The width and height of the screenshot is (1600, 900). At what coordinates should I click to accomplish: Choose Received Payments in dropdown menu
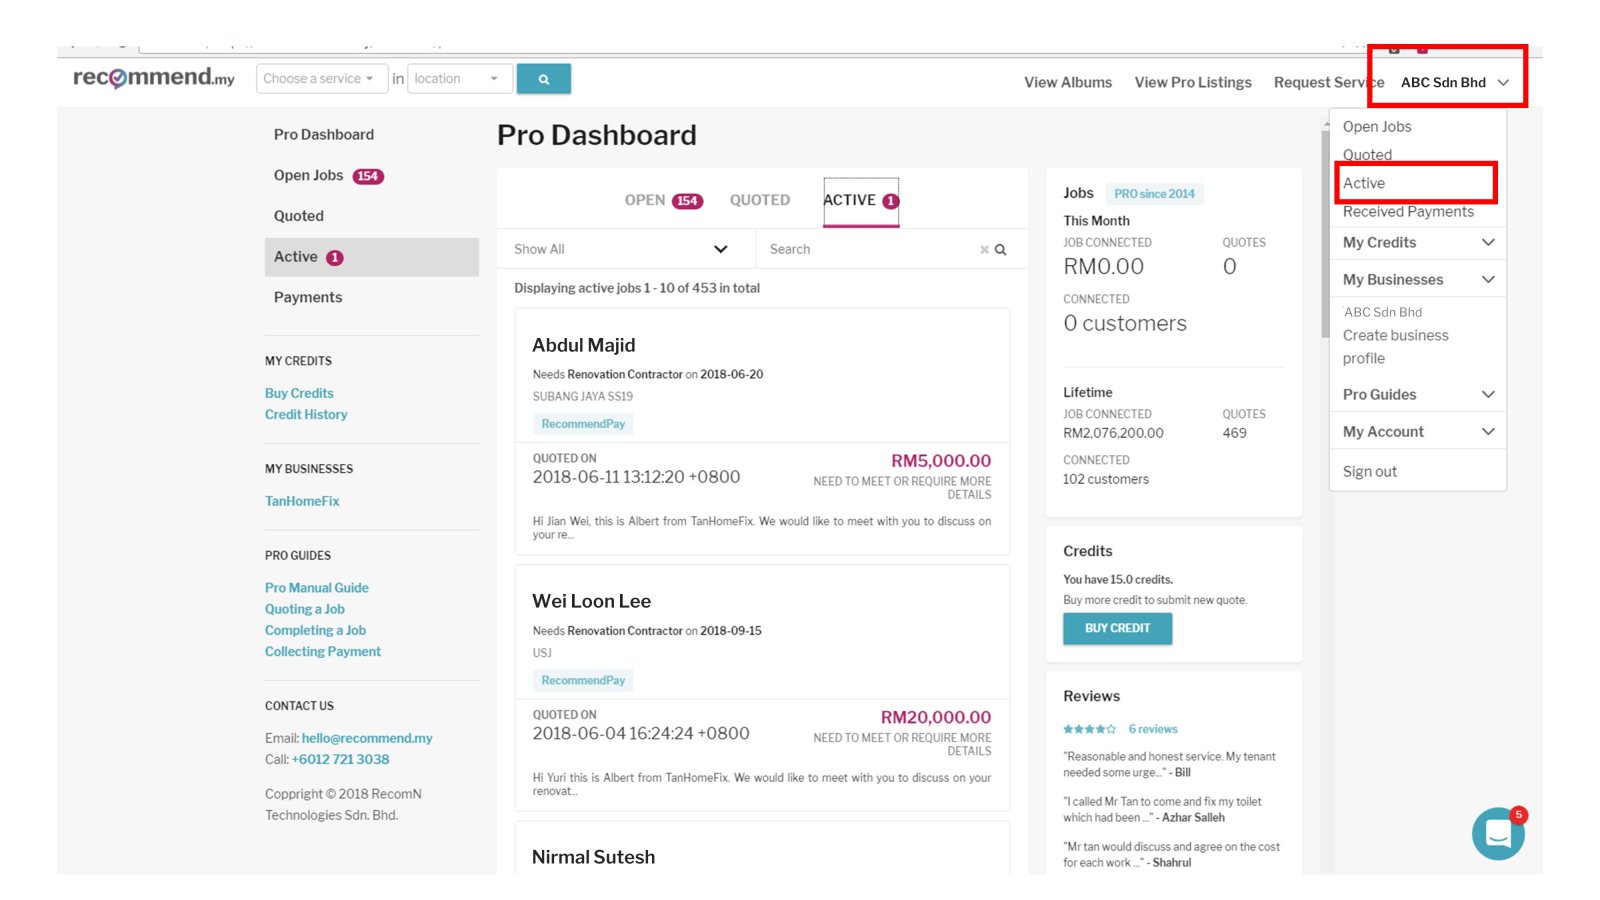click(1408, 212)
